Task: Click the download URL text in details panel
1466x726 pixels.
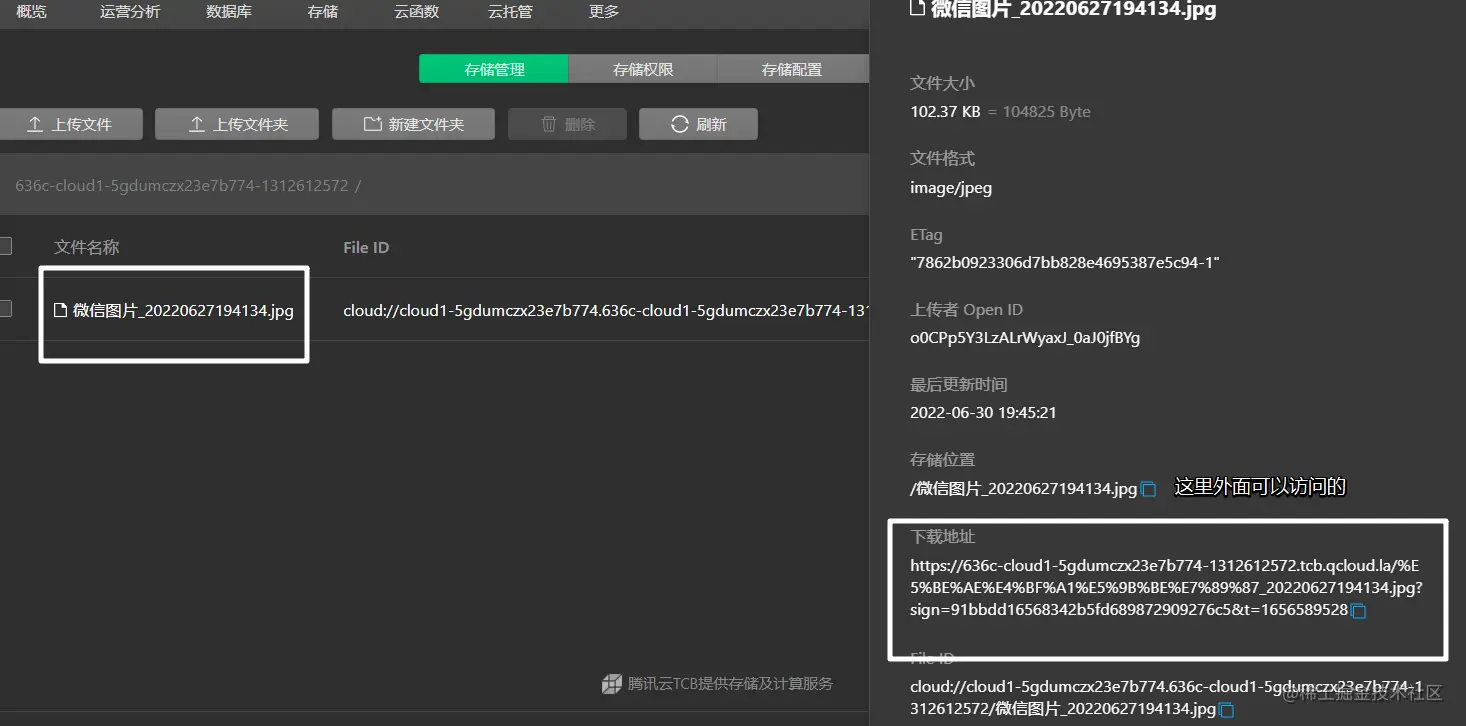Action: tap(1166, 587)
